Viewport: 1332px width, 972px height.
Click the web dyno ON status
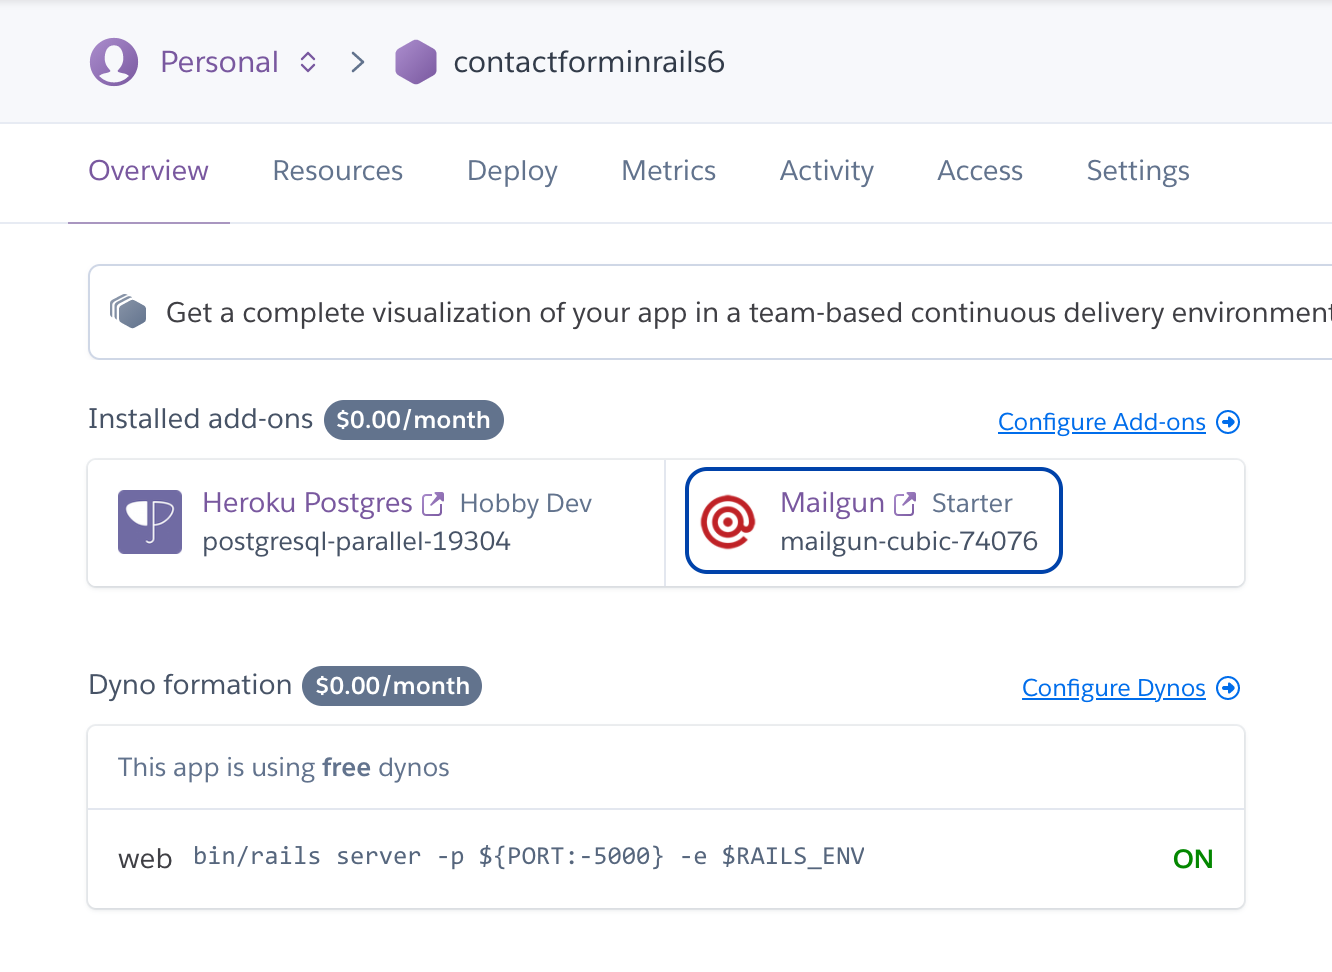click(x=1193, y=859)
